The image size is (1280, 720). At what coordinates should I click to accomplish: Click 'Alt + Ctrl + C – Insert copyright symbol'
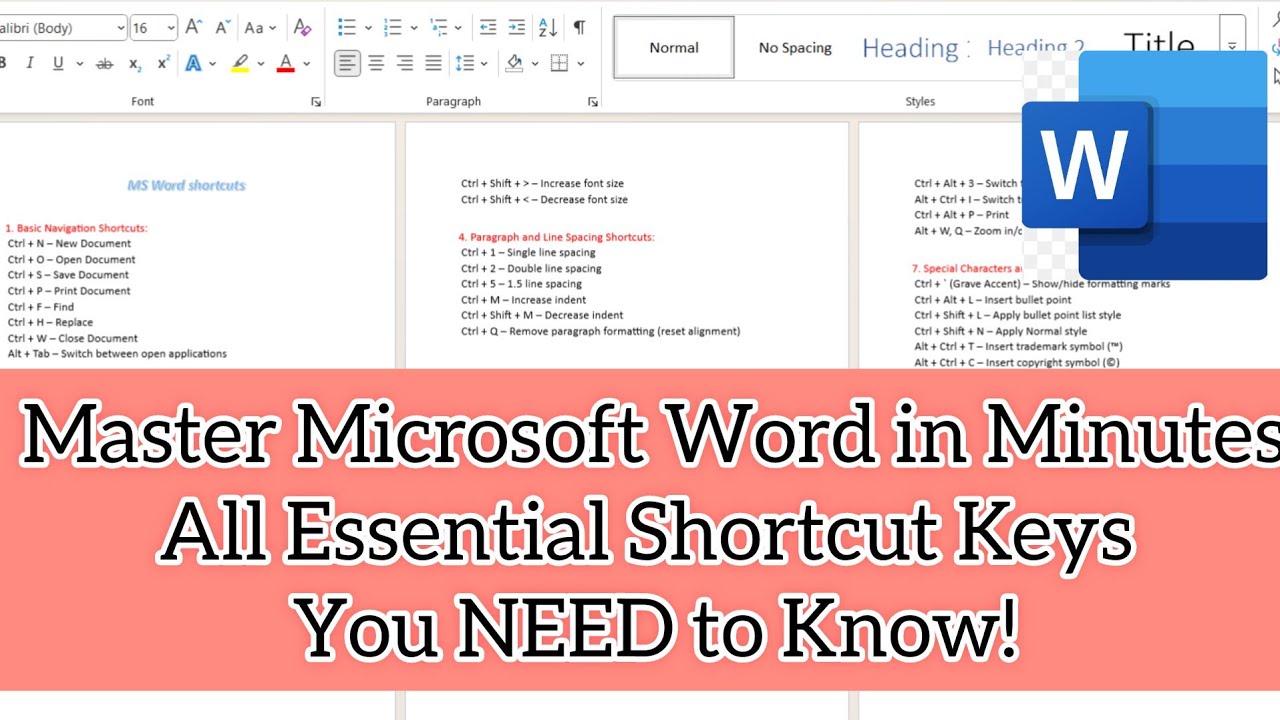(x=1017, y=362)
